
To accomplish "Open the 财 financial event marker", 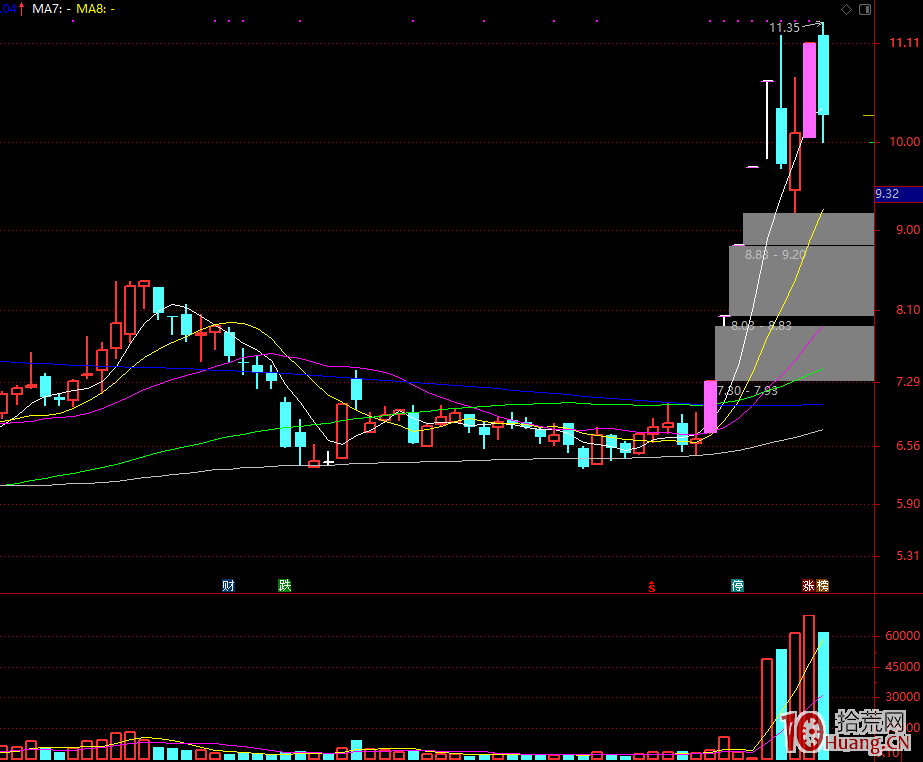I will 228,585.
